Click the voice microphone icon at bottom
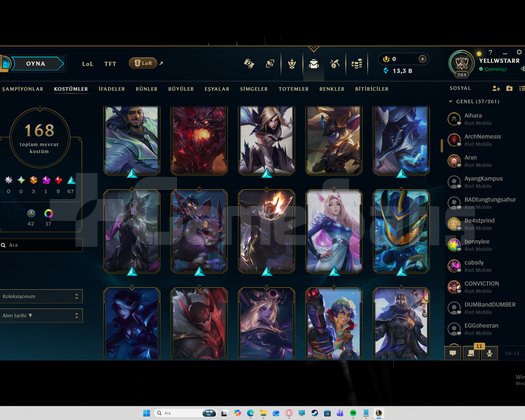Image resolution: width=525 pixels, height=420 pixels. pyautogui.click(x=490, y=353)
